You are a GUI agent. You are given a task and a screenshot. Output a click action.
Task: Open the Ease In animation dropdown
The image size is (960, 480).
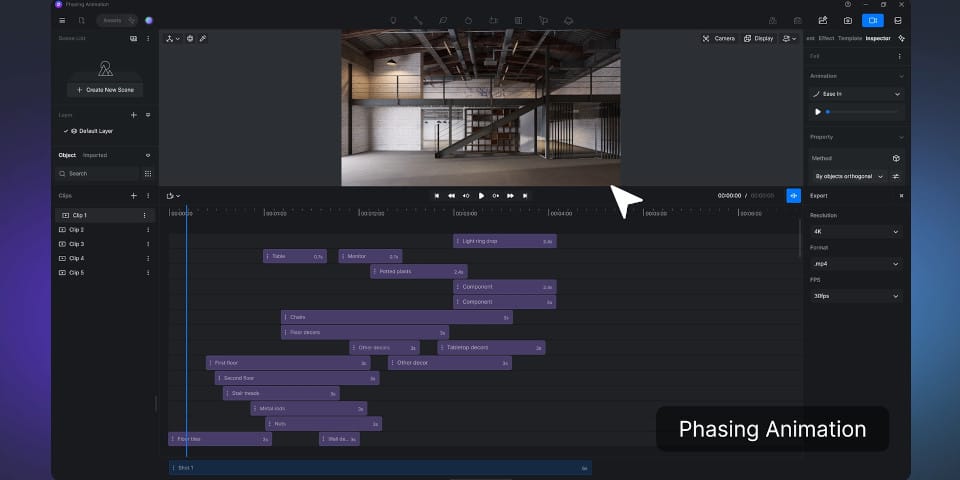click(x=856, y=94)
